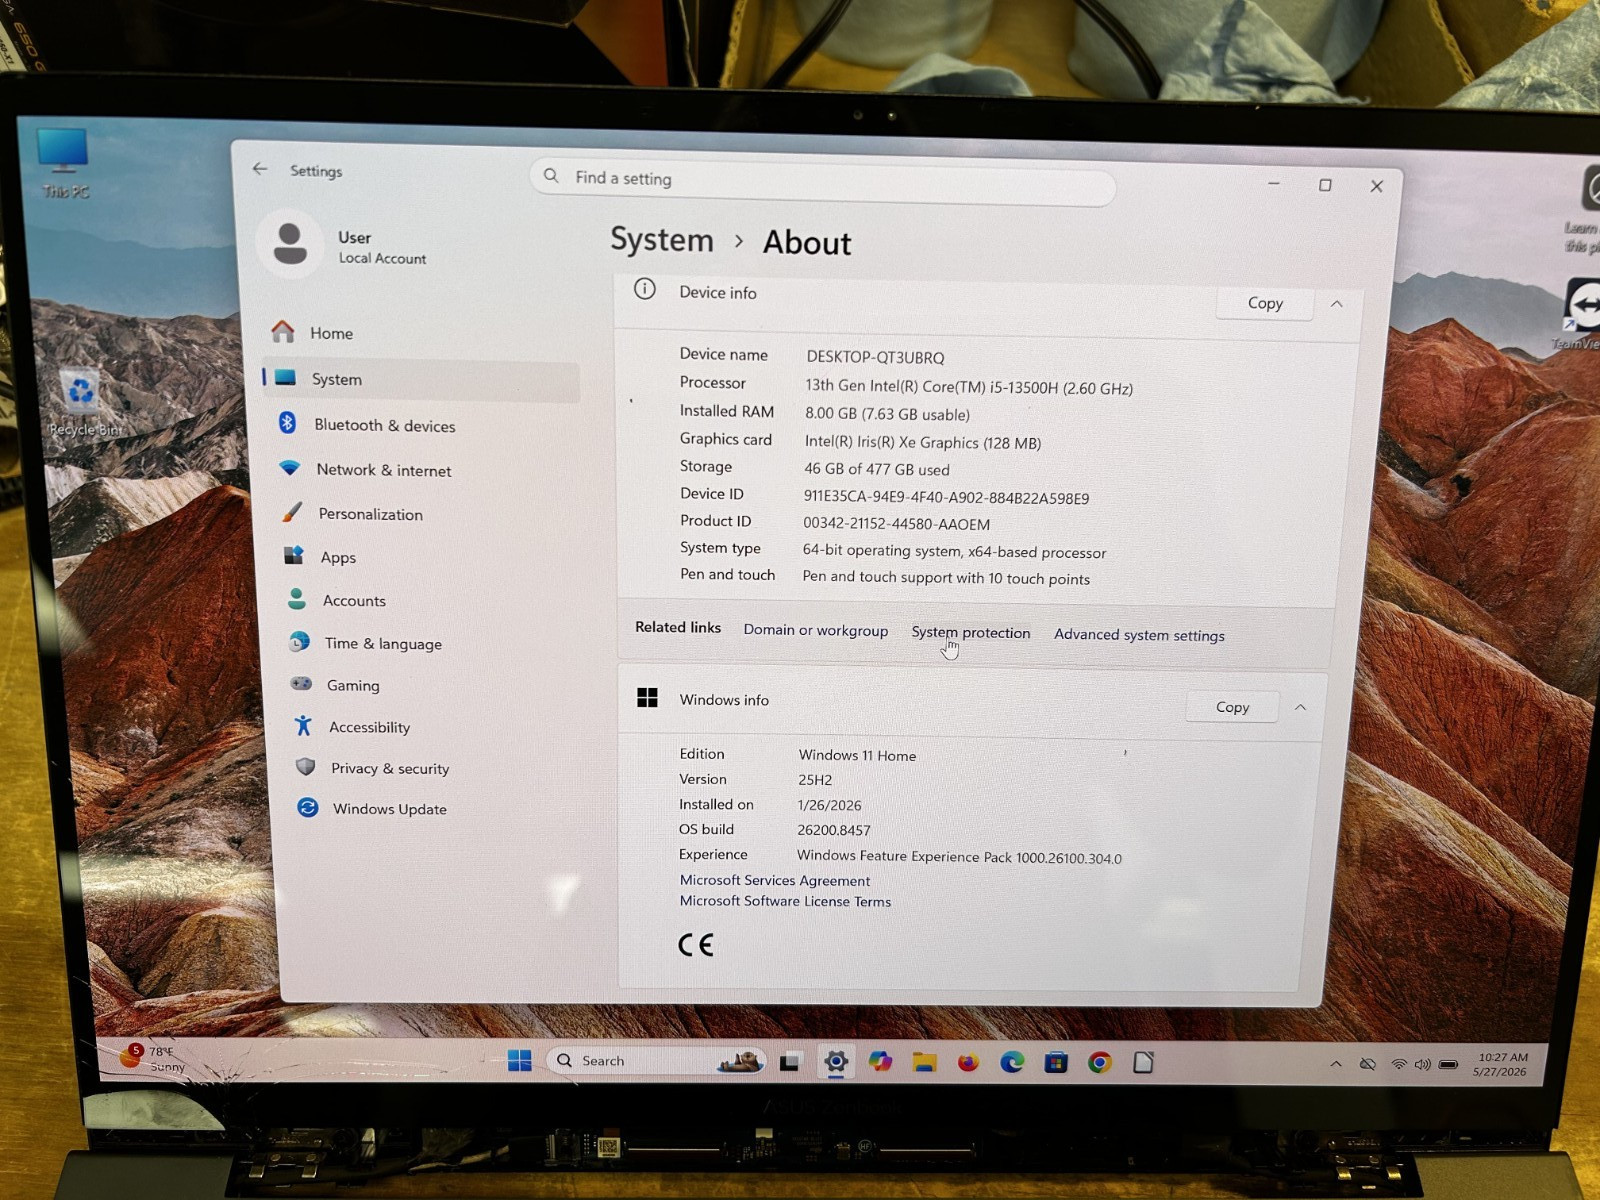Click the System breadcrumb in header

(662, 240)
